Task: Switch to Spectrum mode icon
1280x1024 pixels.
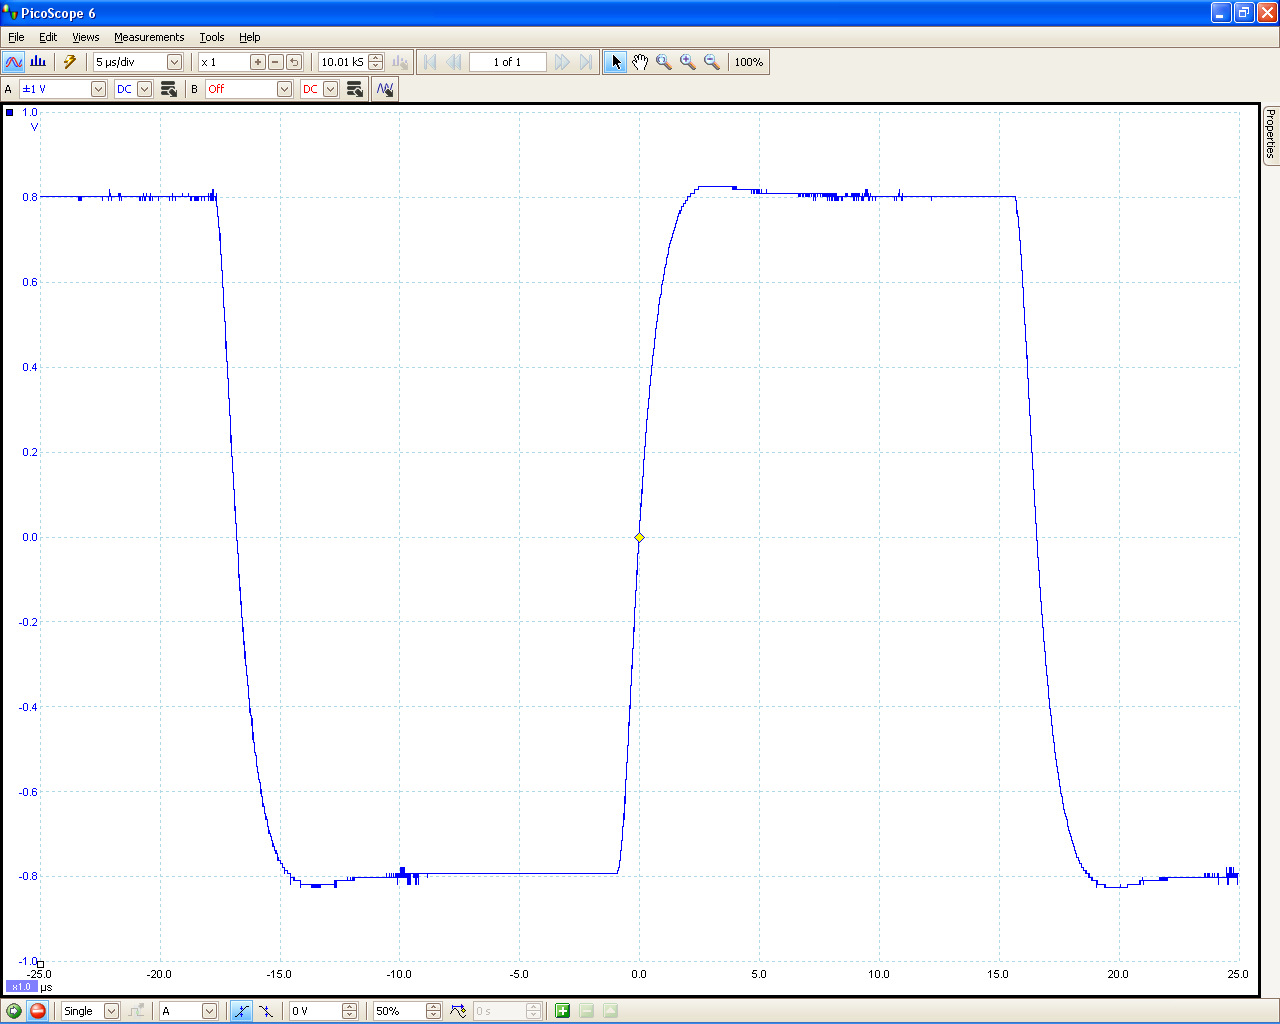Action: pyautogui.click(x=38, y=62)
